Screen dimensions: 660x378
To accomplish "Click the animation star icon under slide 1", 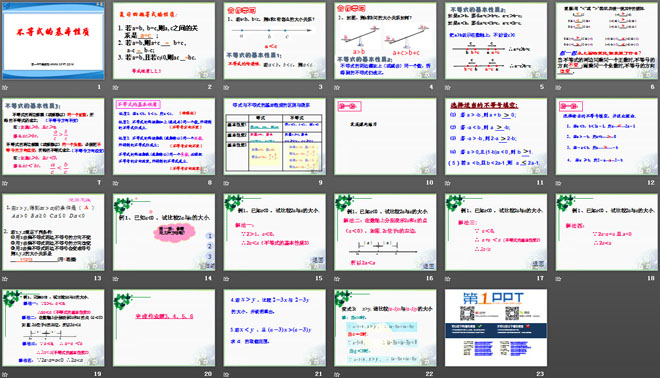I will pyautogui.click(x=5, y=87).
